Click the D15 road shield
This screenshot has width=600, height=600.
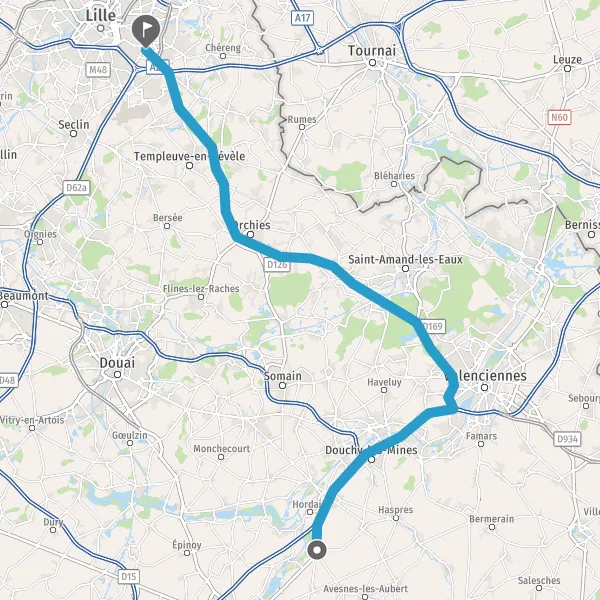[x=128, y=576]
